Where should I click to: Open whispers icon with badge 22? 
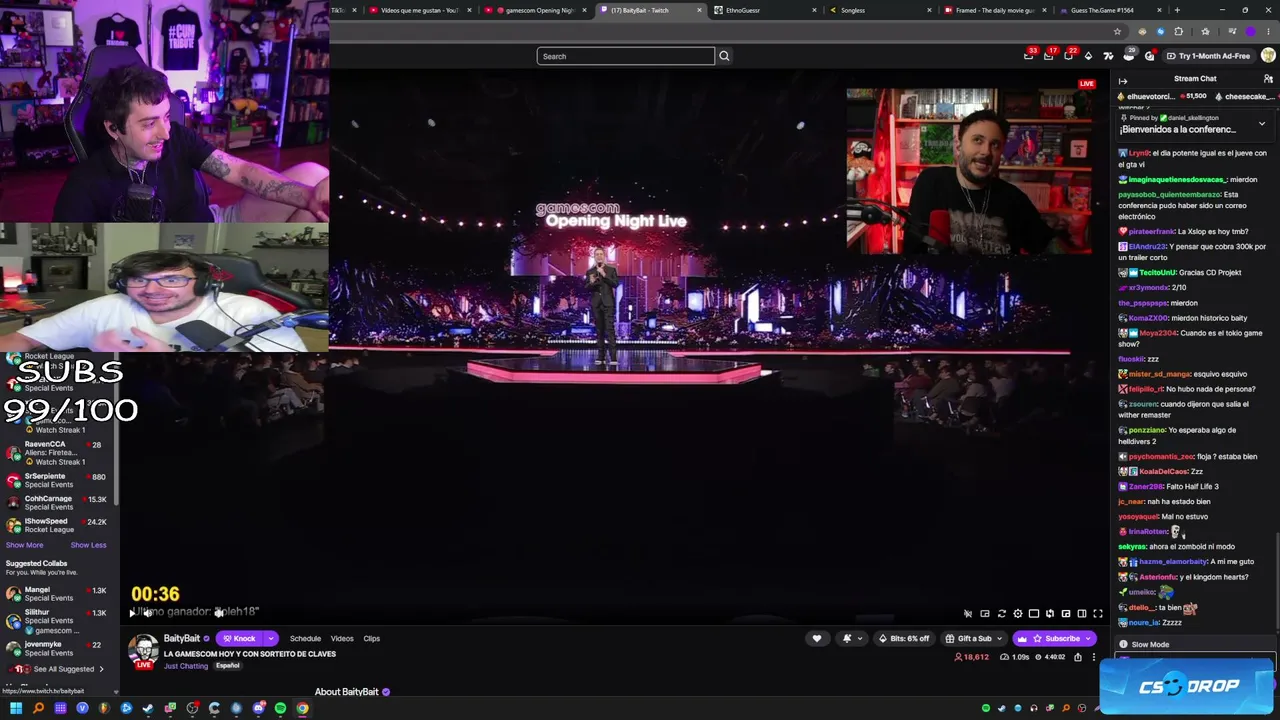coord(1068,56)
